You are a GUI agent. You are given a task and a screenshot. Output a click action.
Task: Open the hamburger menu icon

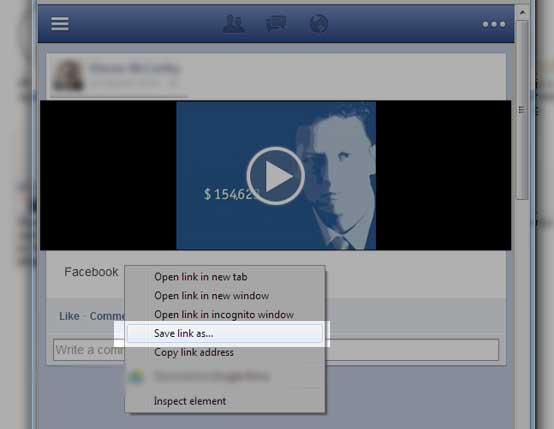click(60, 24)
